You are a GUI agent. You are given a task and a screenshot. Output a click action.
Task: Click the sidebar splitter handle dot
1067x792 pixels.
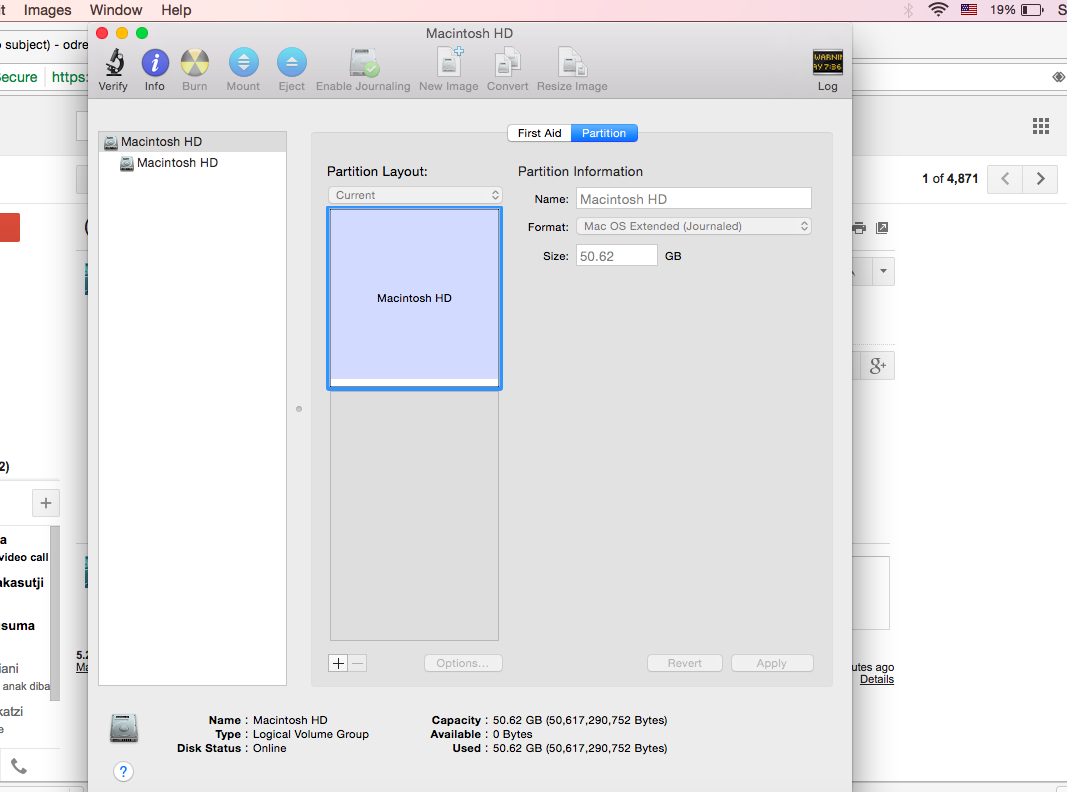(299, 409)
